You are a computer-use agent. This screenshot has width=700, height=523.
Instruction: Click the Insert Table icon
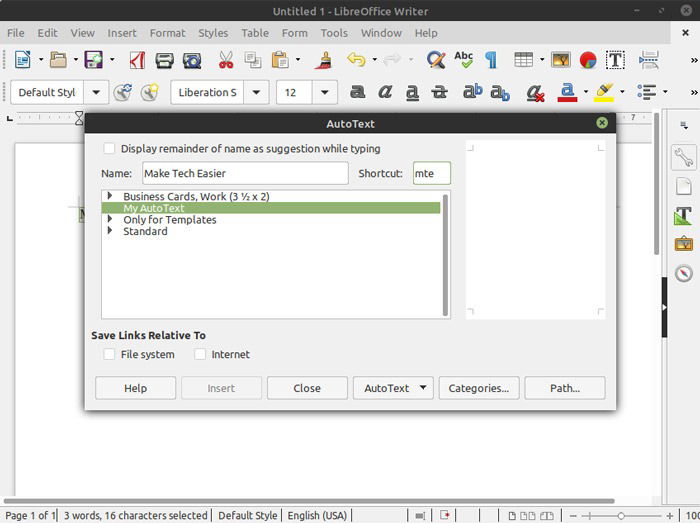click(x=523, y=59)
